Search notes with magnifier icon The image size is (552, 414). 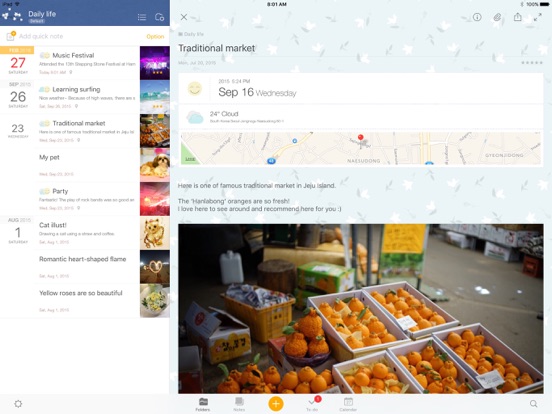534,403
